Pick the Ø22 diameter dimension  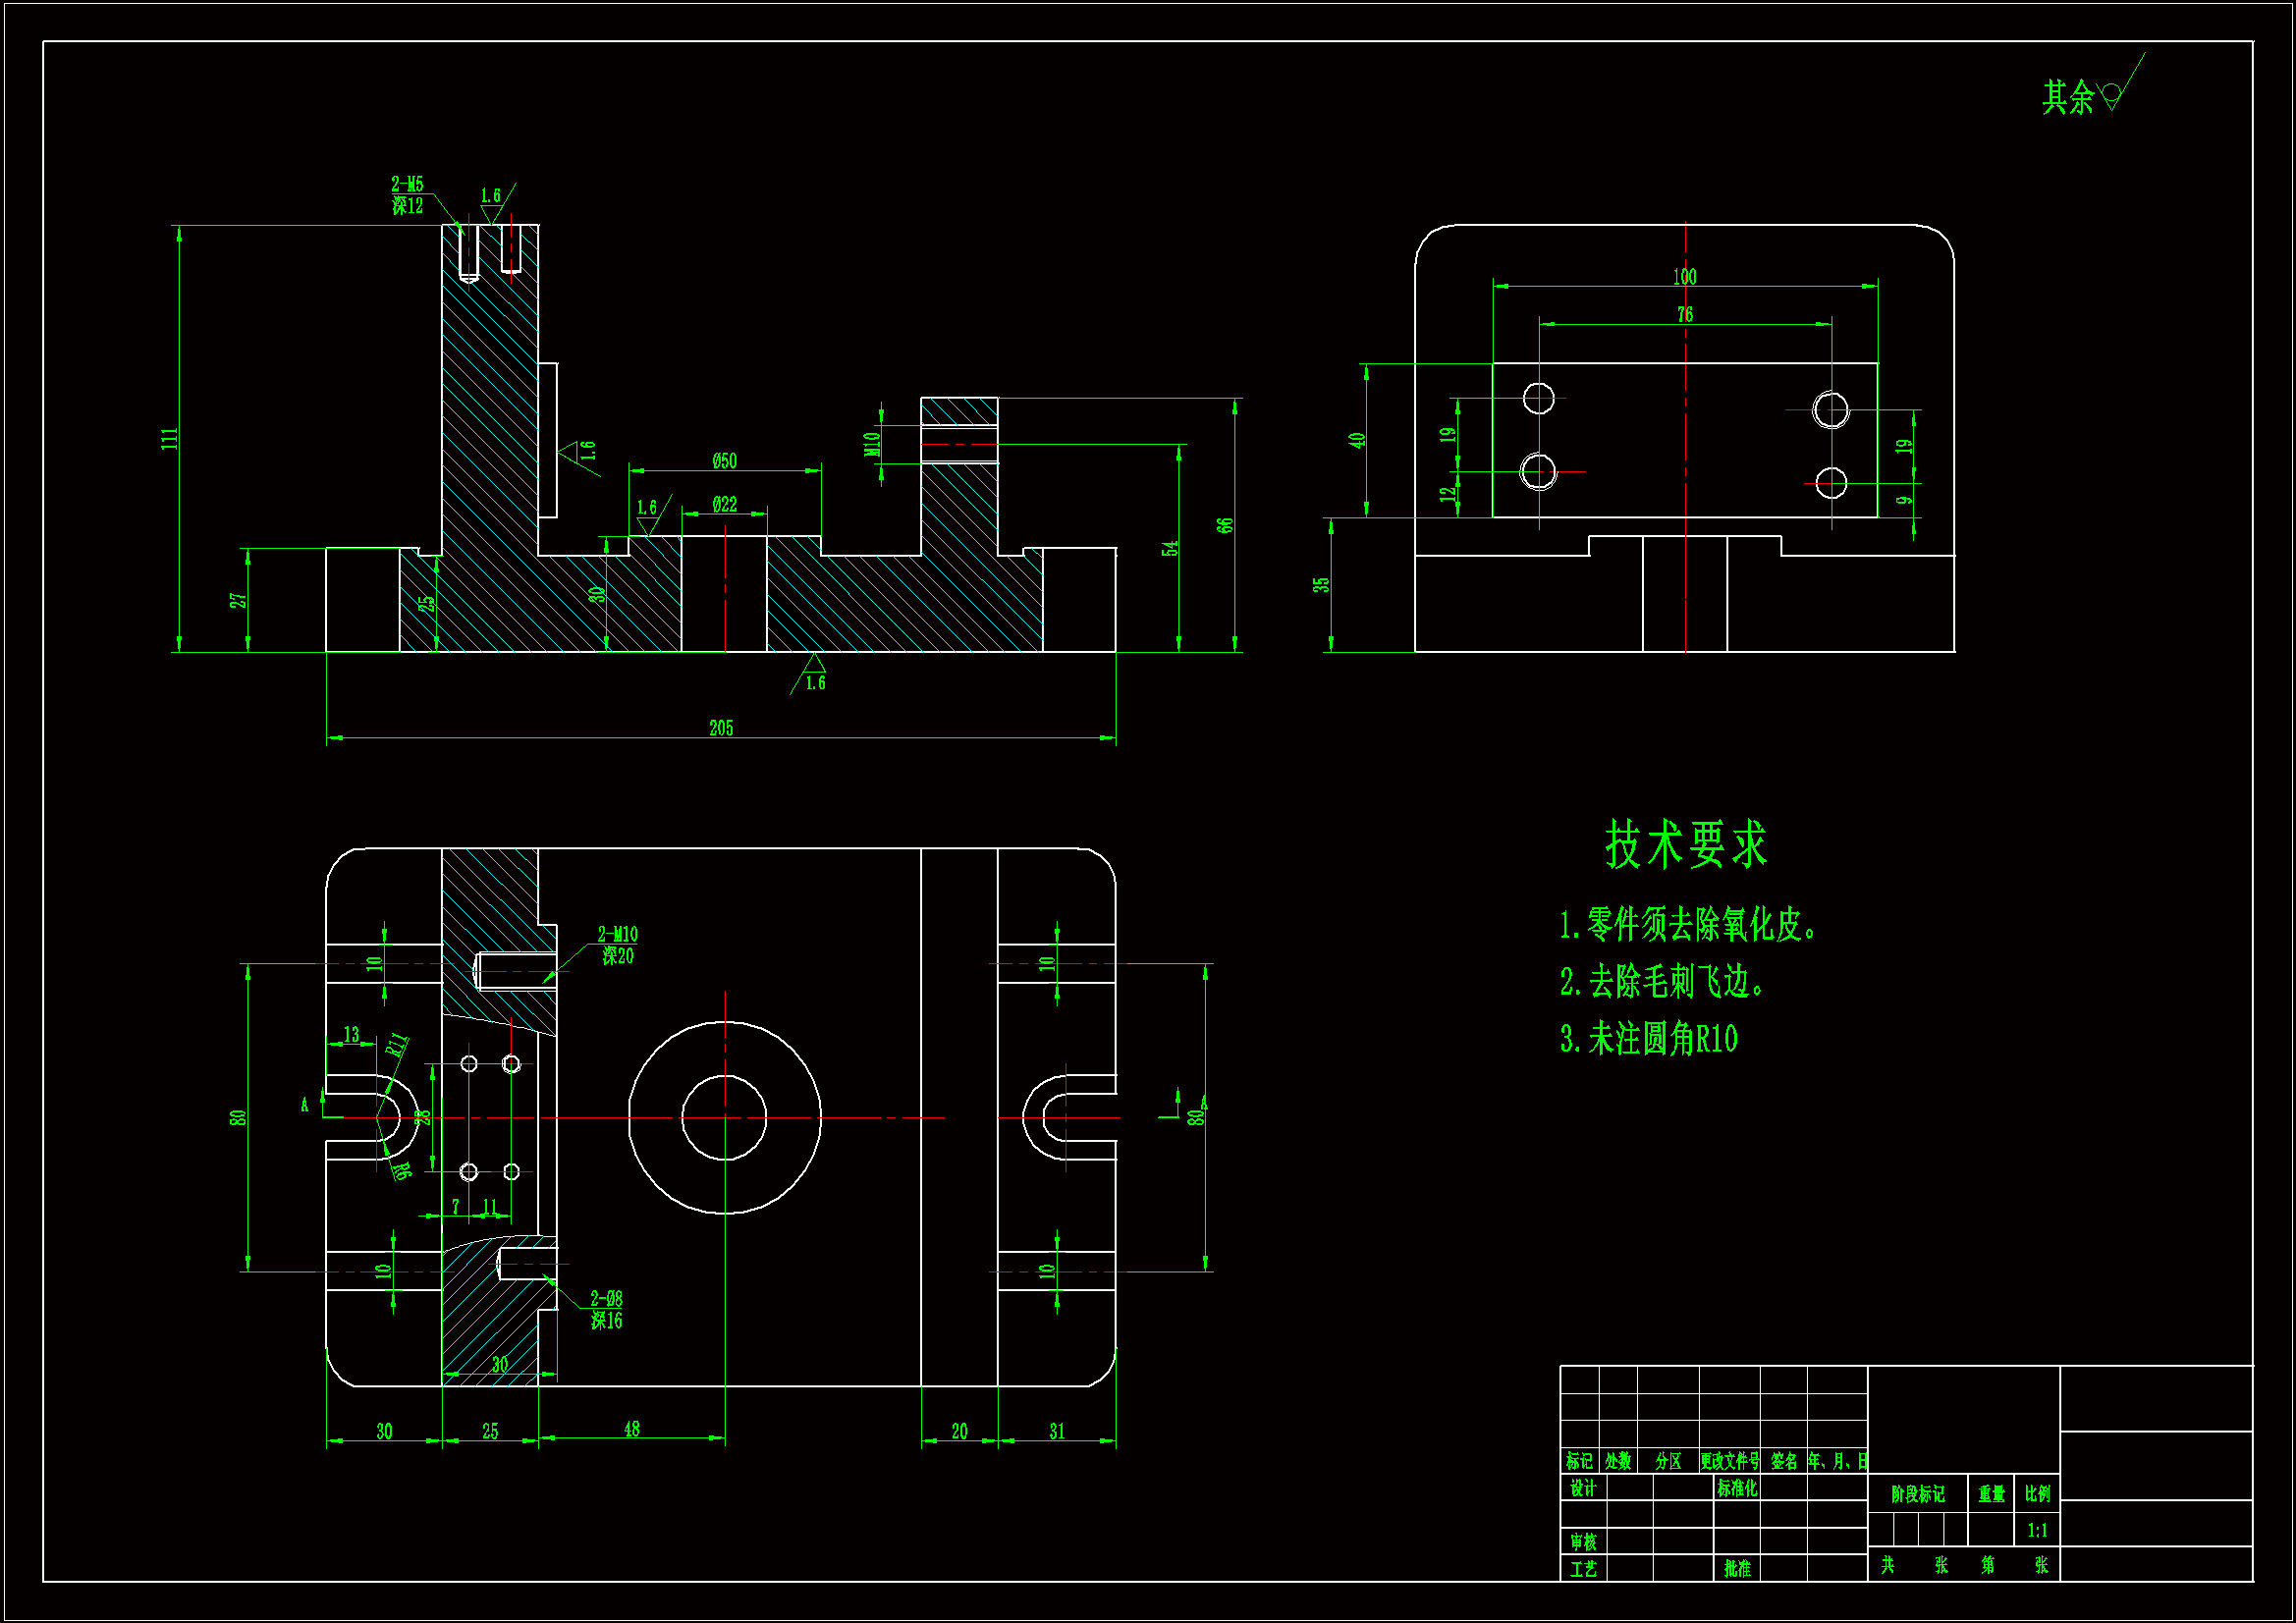(724, 505)
